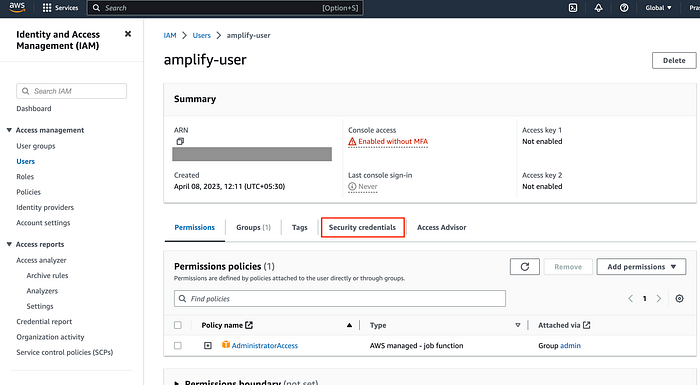The image size is (700, 385).
Task: Open Policies in the sidebar
Action: tap(29, 192)
